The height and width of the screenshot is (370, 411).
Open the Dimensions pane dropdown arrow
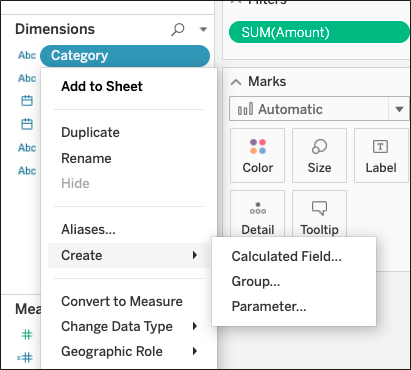click(x=203, y=29)
